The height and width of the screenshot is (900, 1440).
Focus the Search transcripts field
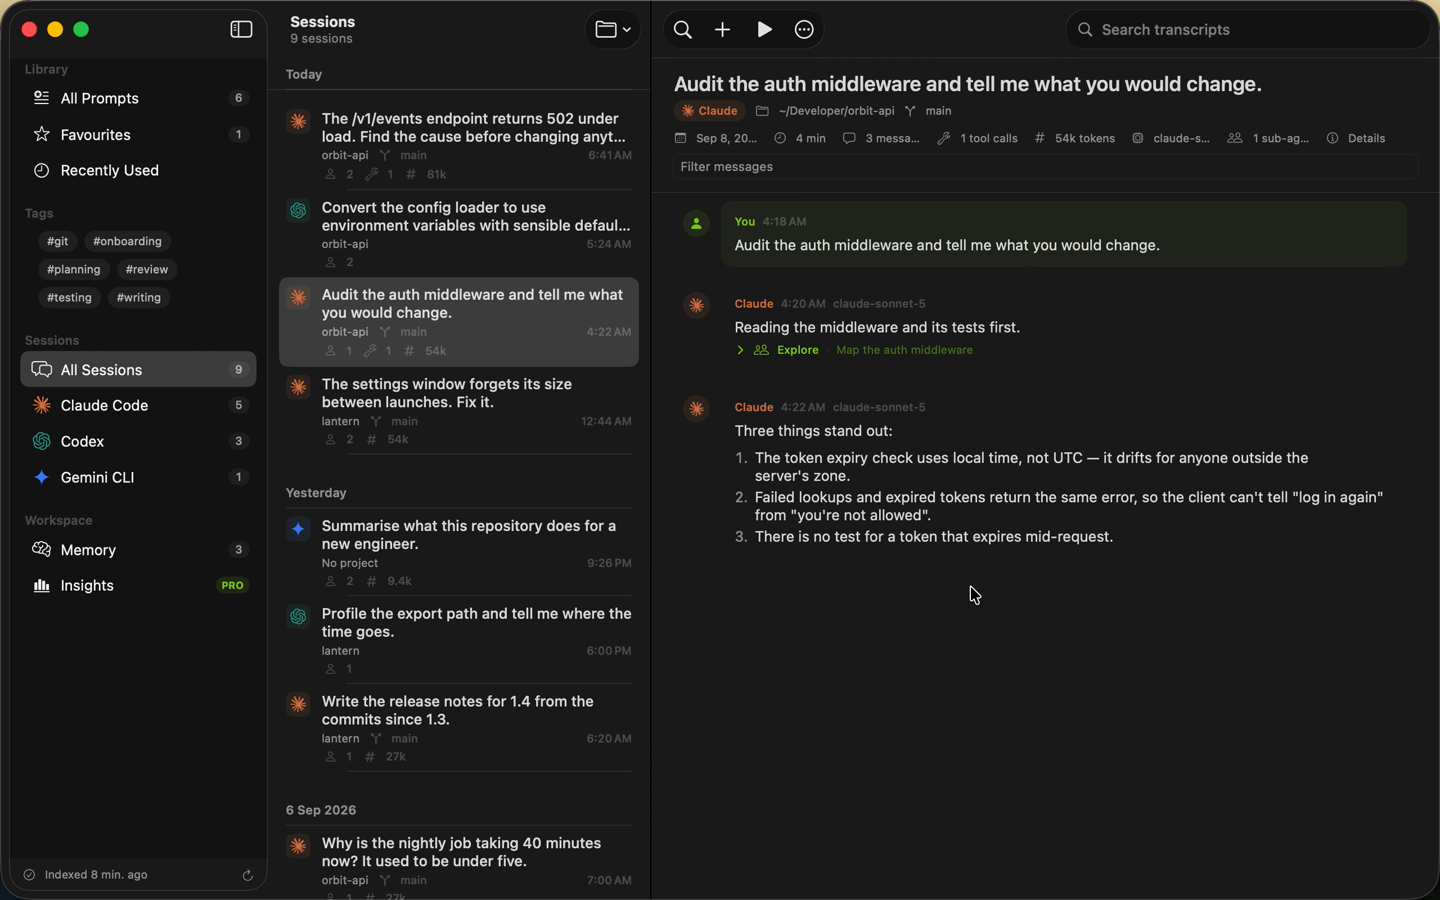coord(1247,30)
